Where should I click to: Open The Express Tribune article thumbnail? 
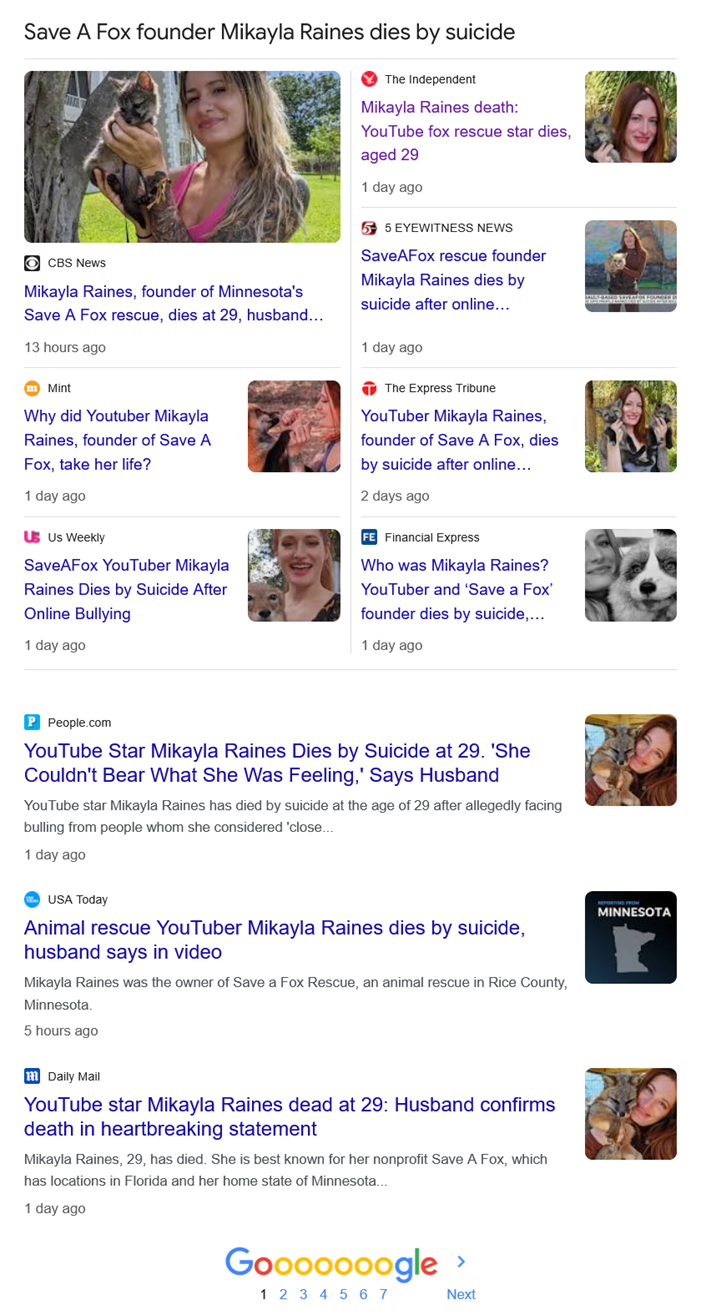pyautogui.click(x=631, y=426)
